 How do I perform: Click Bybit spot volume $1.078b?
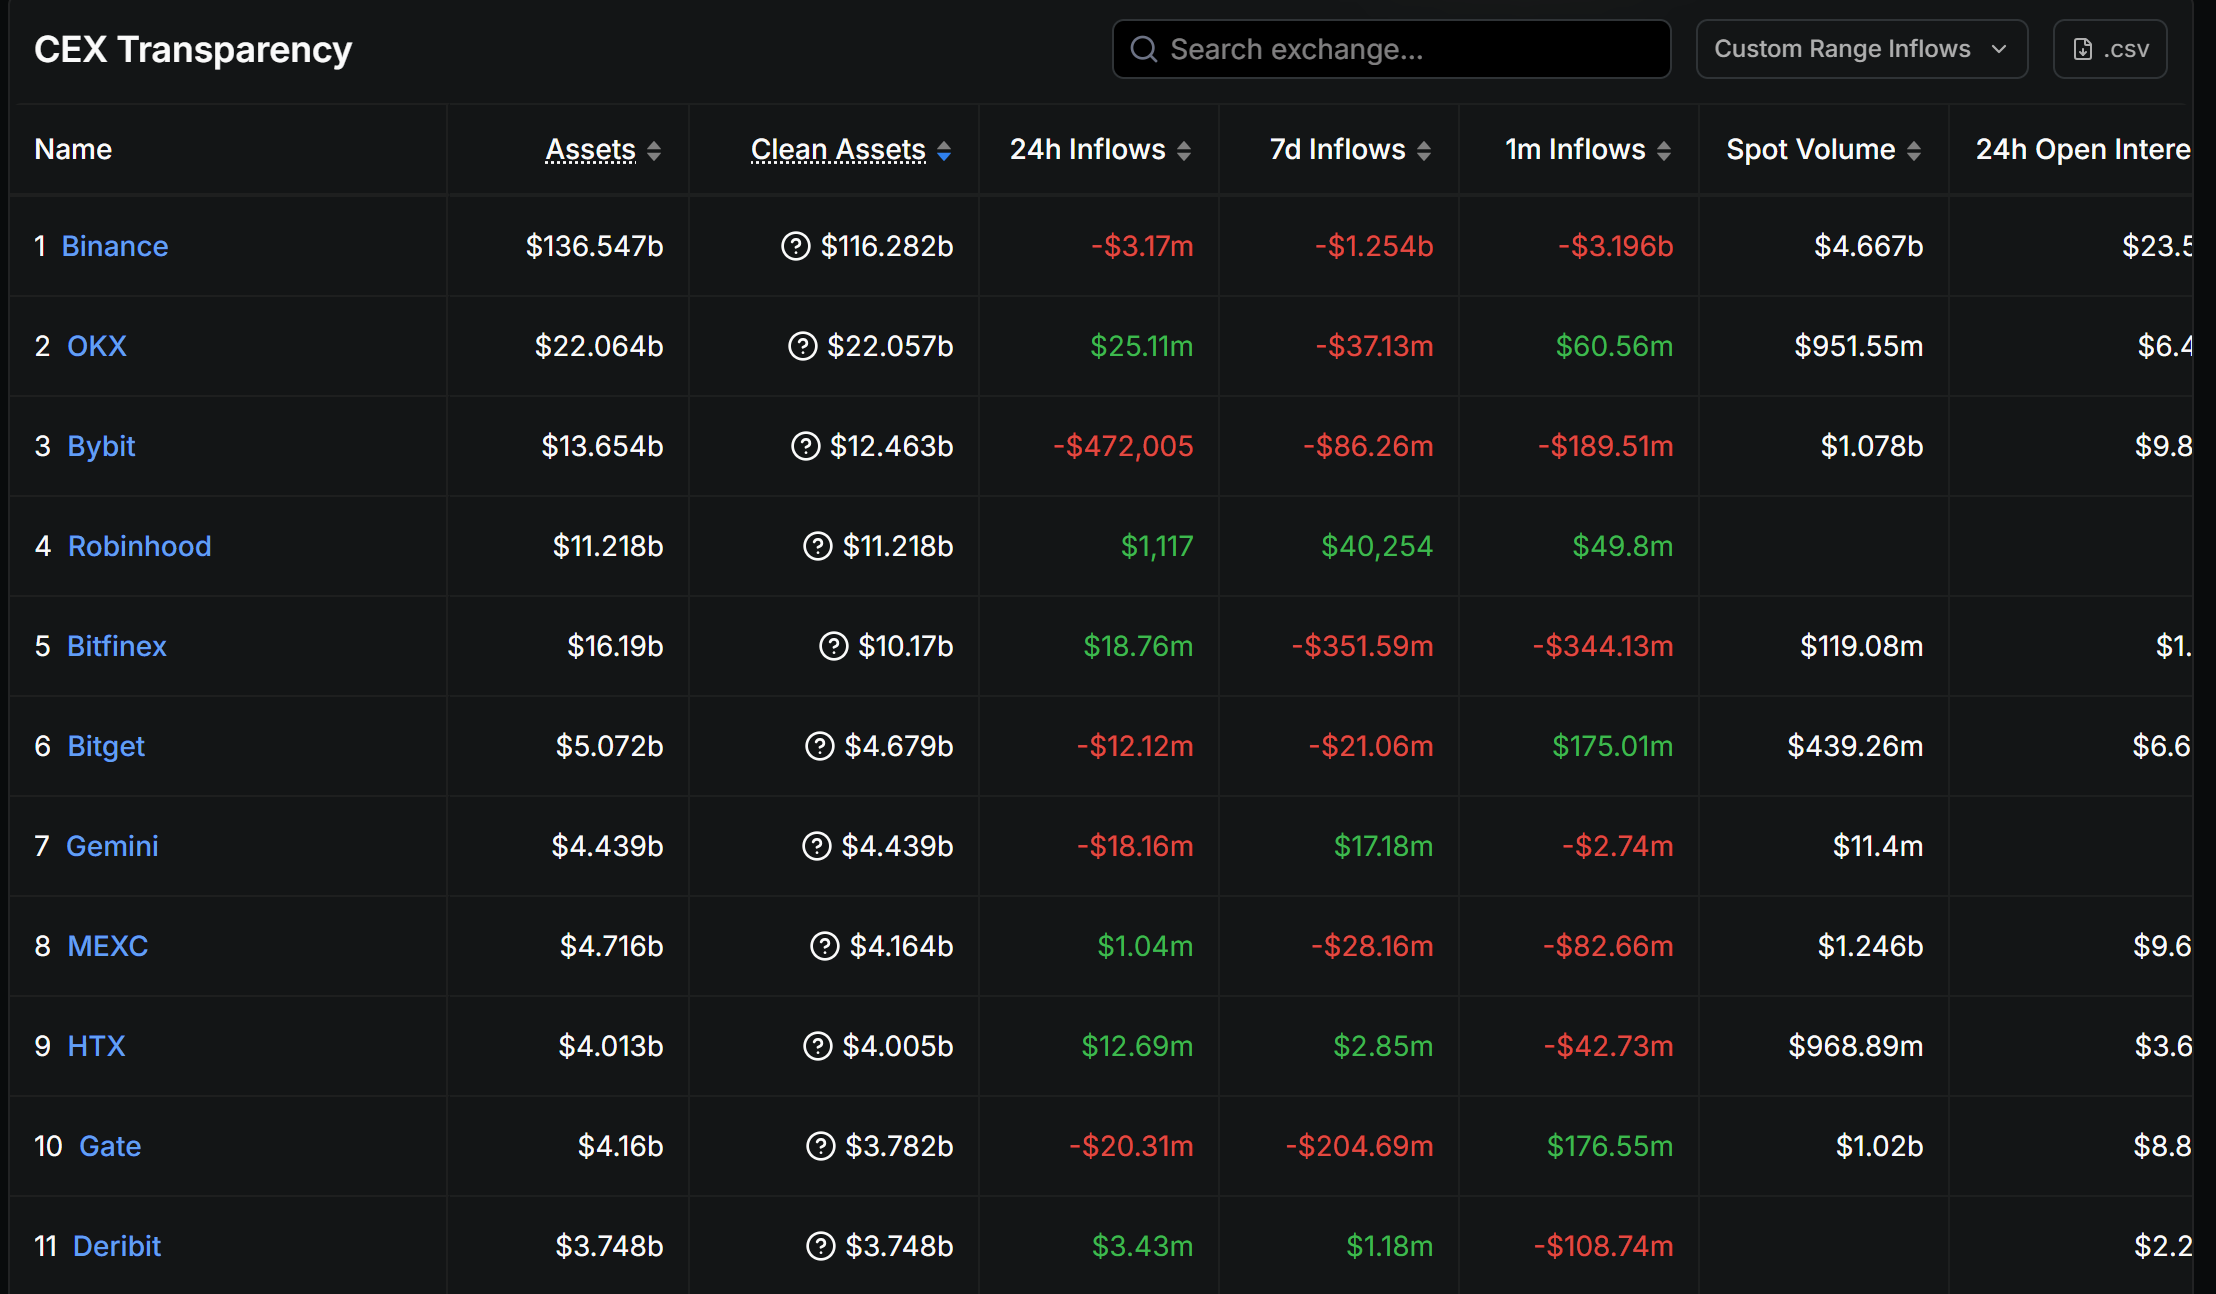(1872, 446)
